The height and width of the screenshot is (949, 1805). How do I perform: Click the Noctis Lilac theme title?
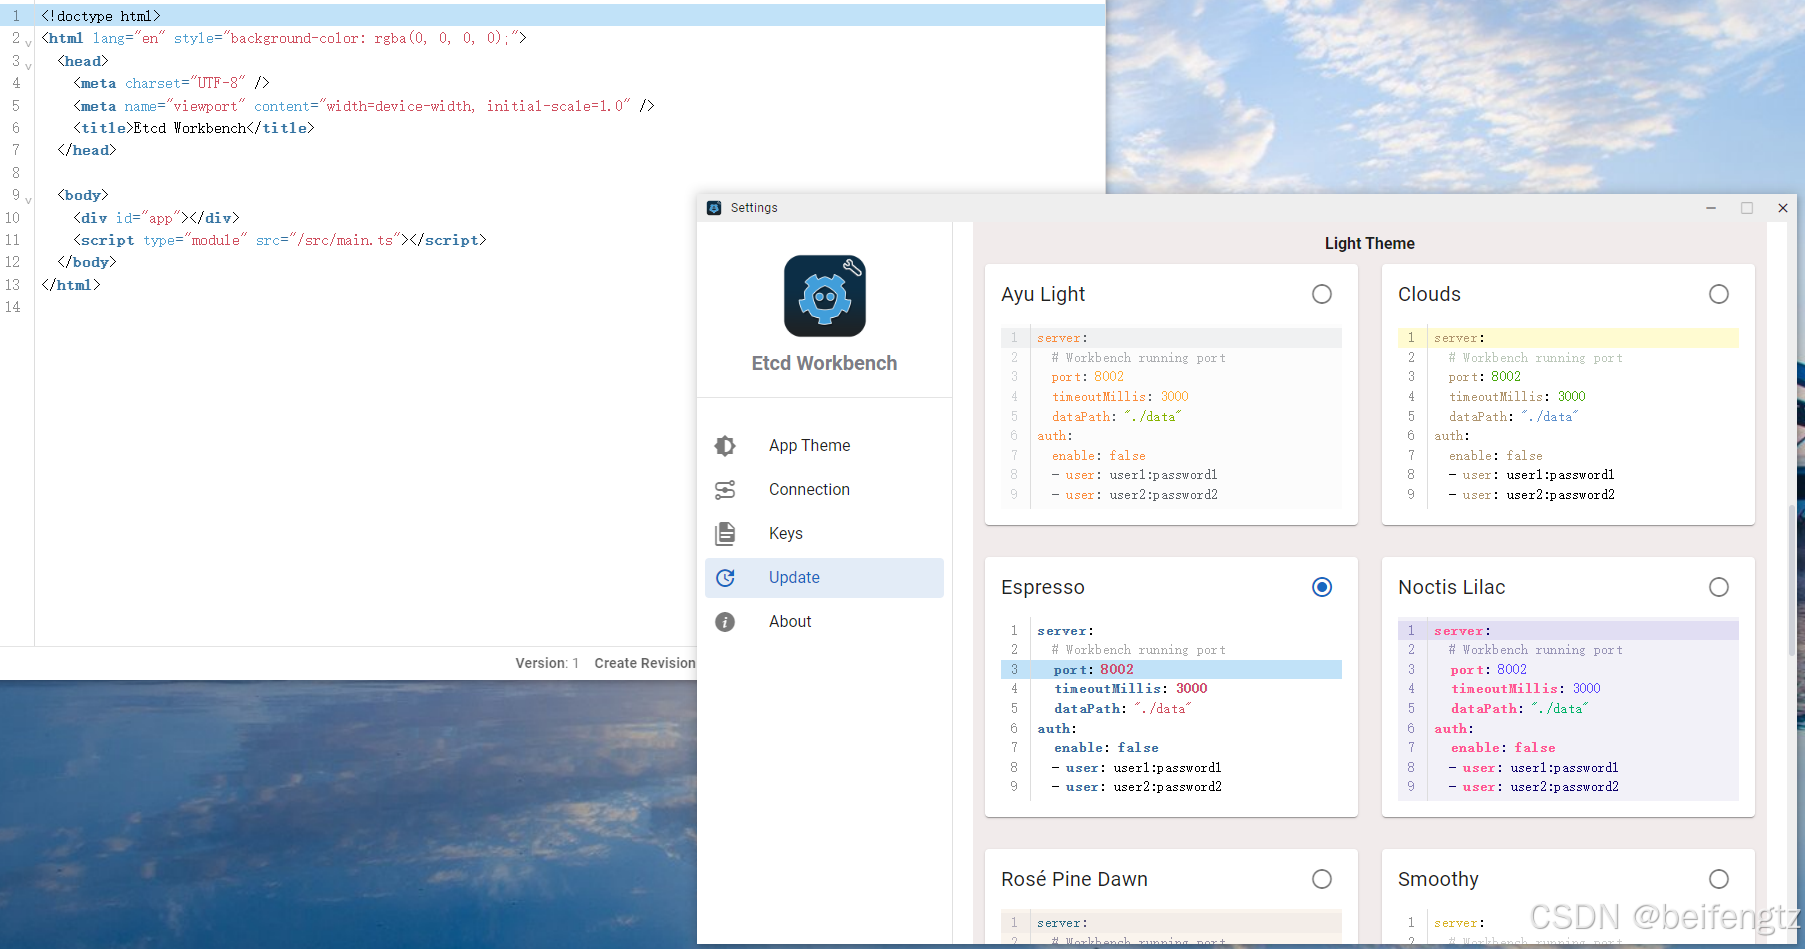1451,587
